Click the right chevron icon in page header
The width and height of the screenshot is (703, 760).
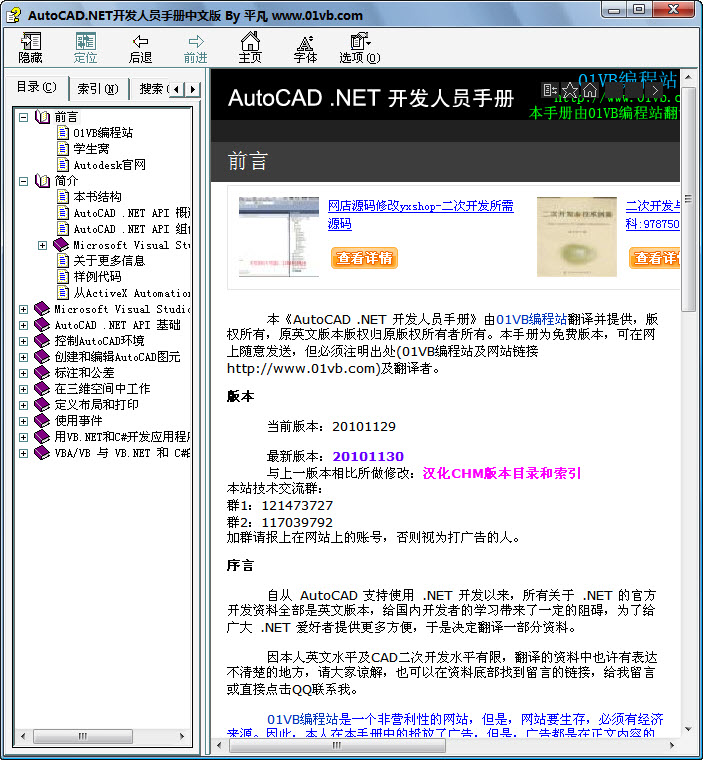[655, 90]
